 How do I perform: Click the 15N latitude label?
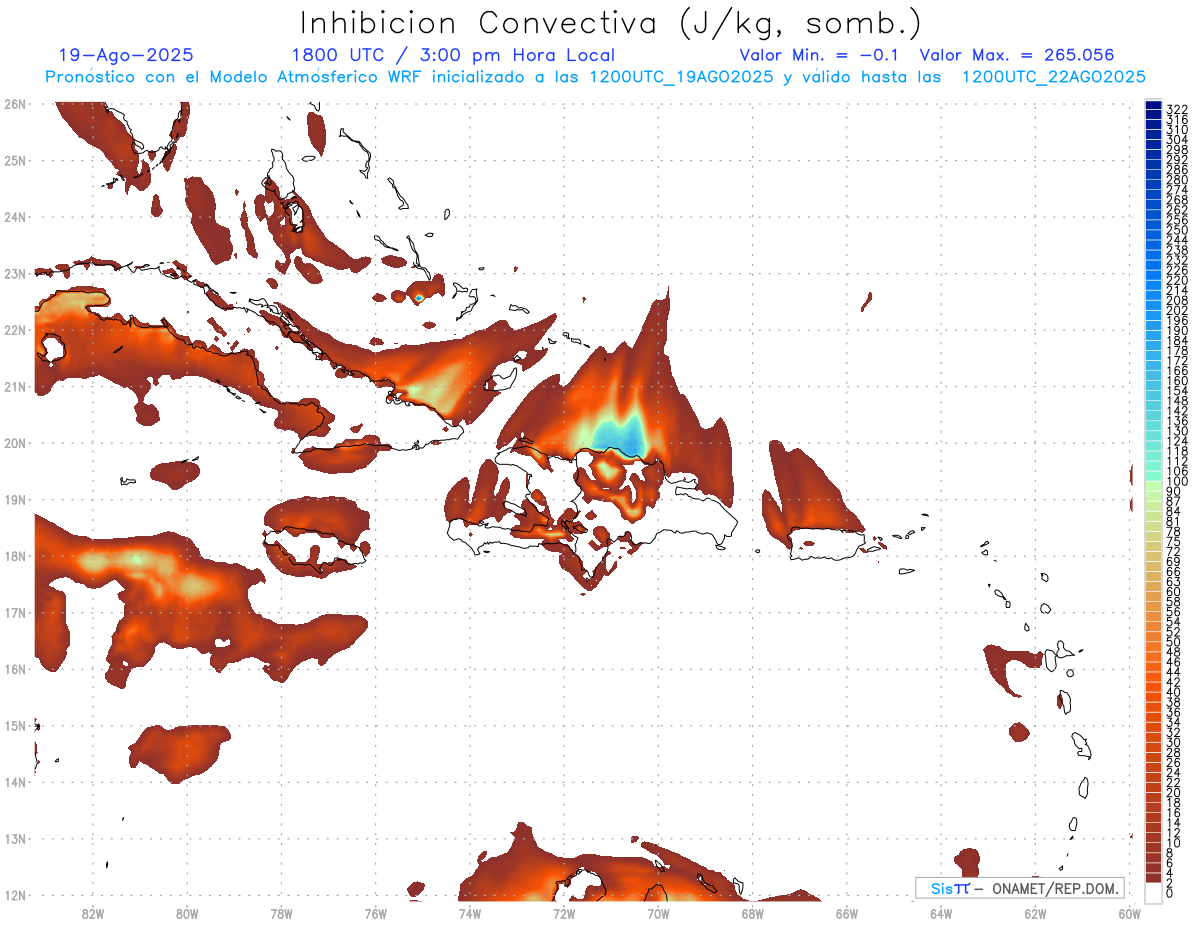[14, 725]
